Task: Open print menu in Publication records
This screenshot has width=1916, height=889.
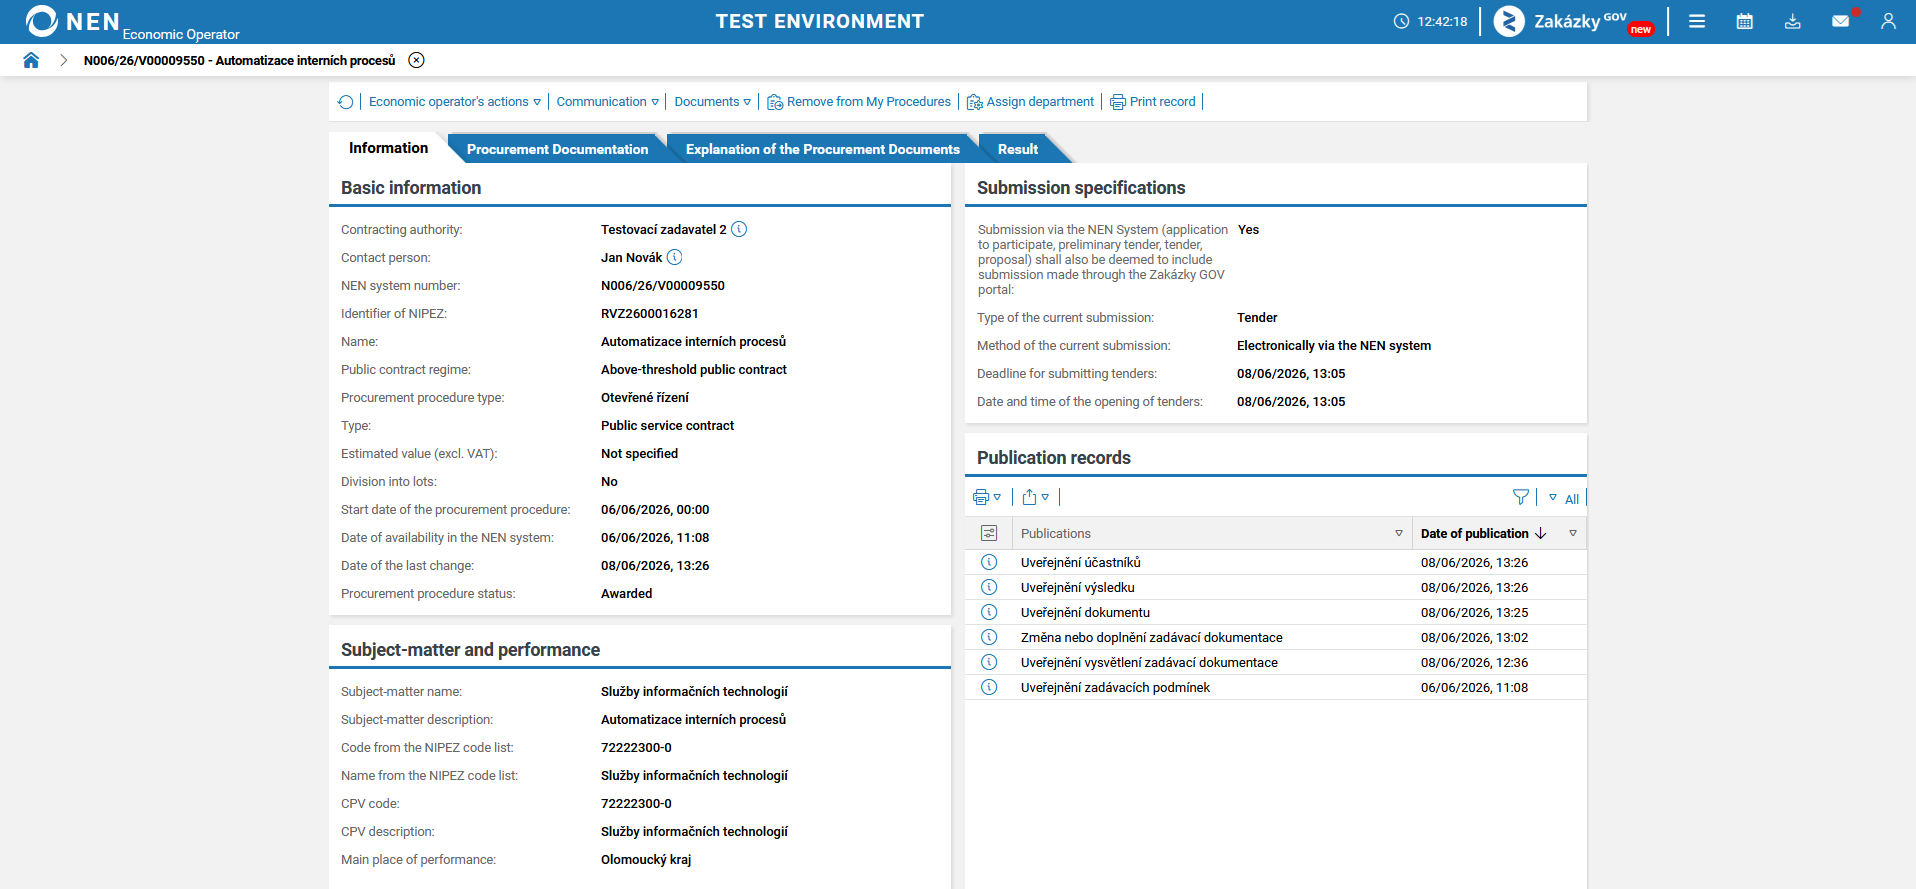Action: click(x=987, y=497)
